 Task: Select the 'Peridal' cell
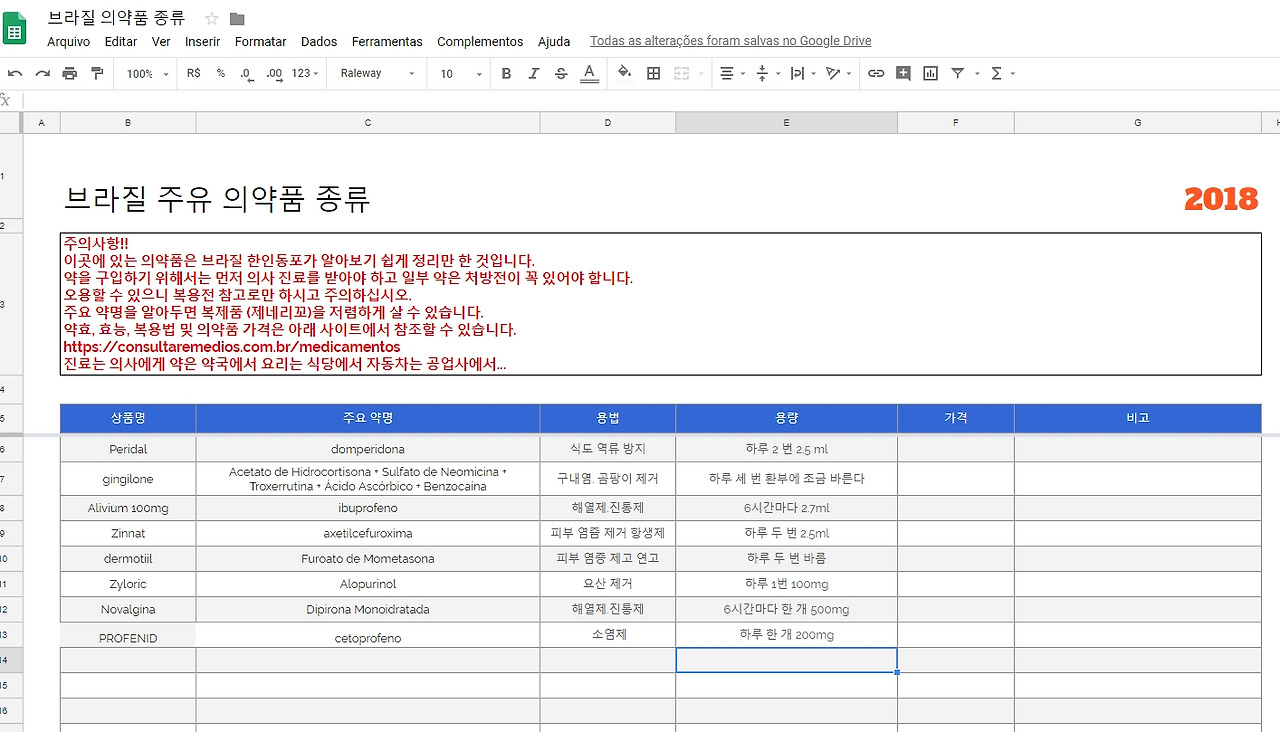pyautogui.click(x=128, y=449)
